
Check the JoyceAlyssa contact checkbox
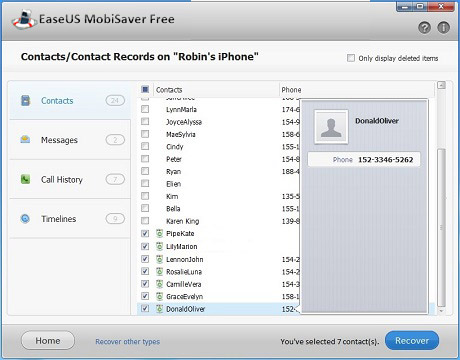pos(145,121)
